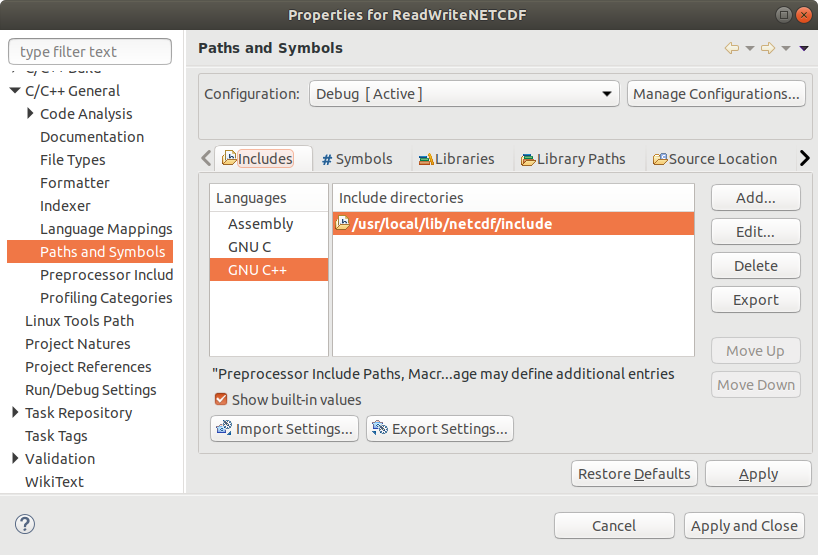Collapse the C/C++ General tree node
The width and height of the screenshot is (818, 555).
click(x=15, y=91)
